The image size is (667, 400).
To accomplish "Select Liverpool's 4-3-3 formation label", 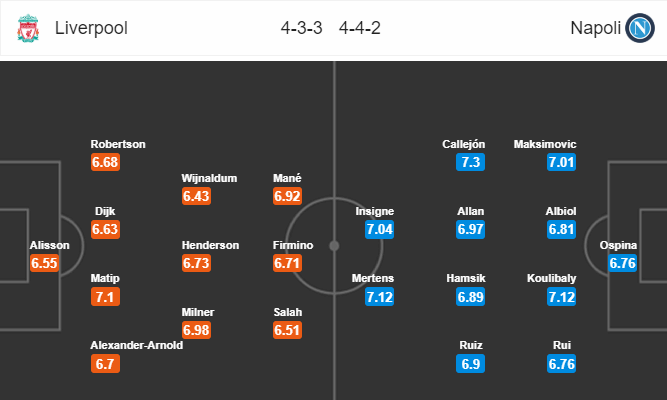I will coord(301,30).
